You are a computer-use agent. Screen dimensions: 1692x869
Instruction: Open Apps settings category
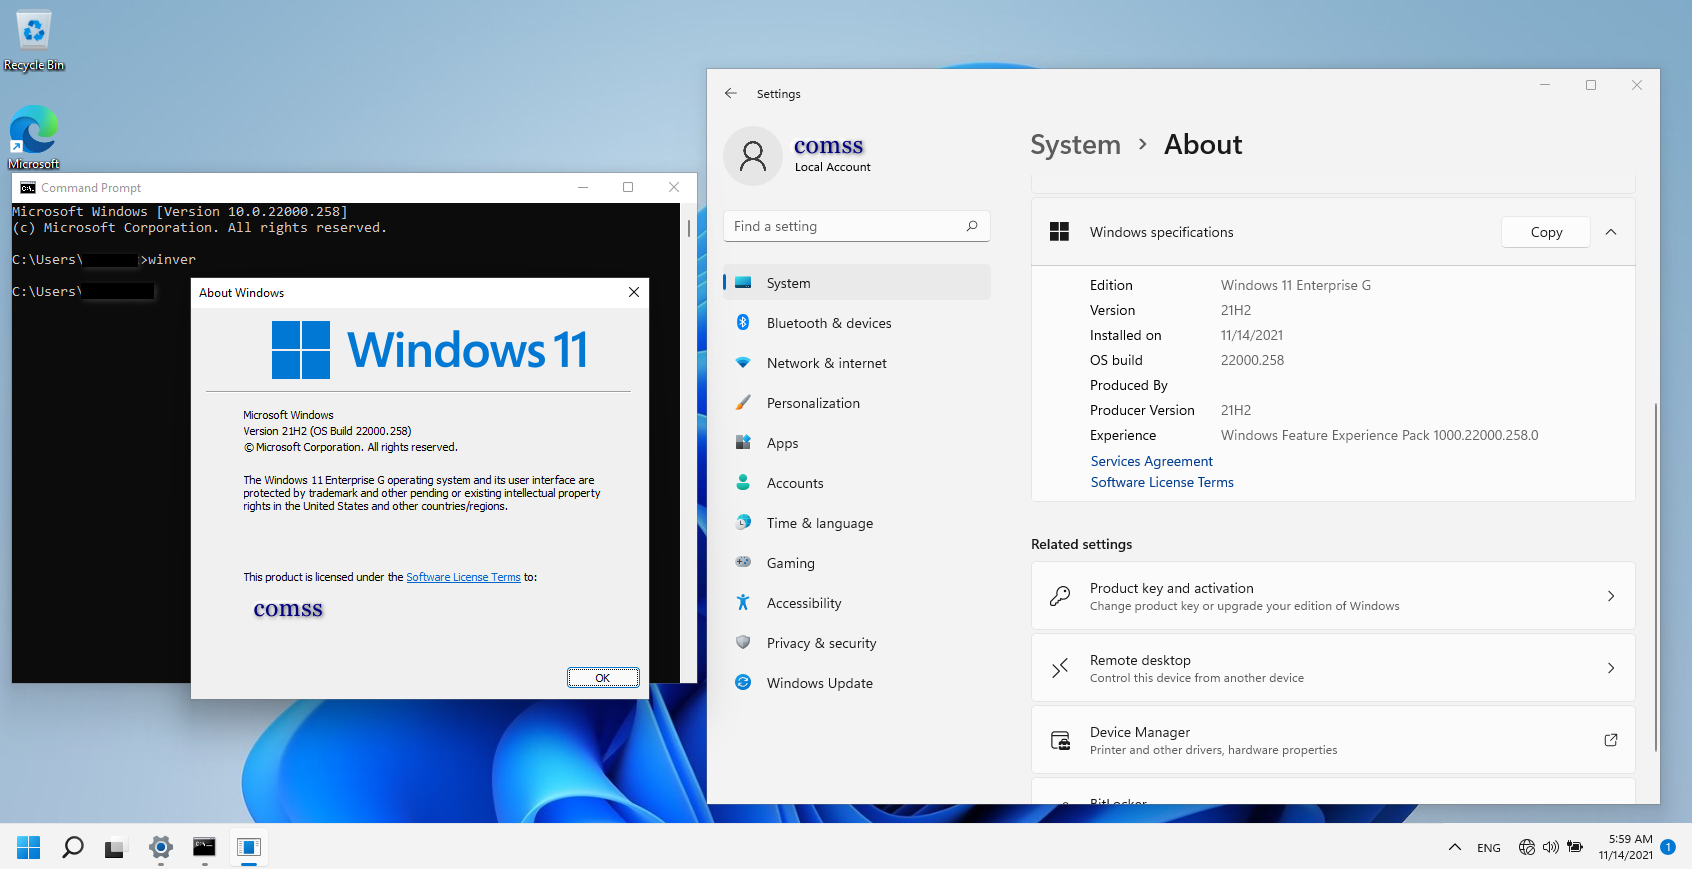(856, 443)
